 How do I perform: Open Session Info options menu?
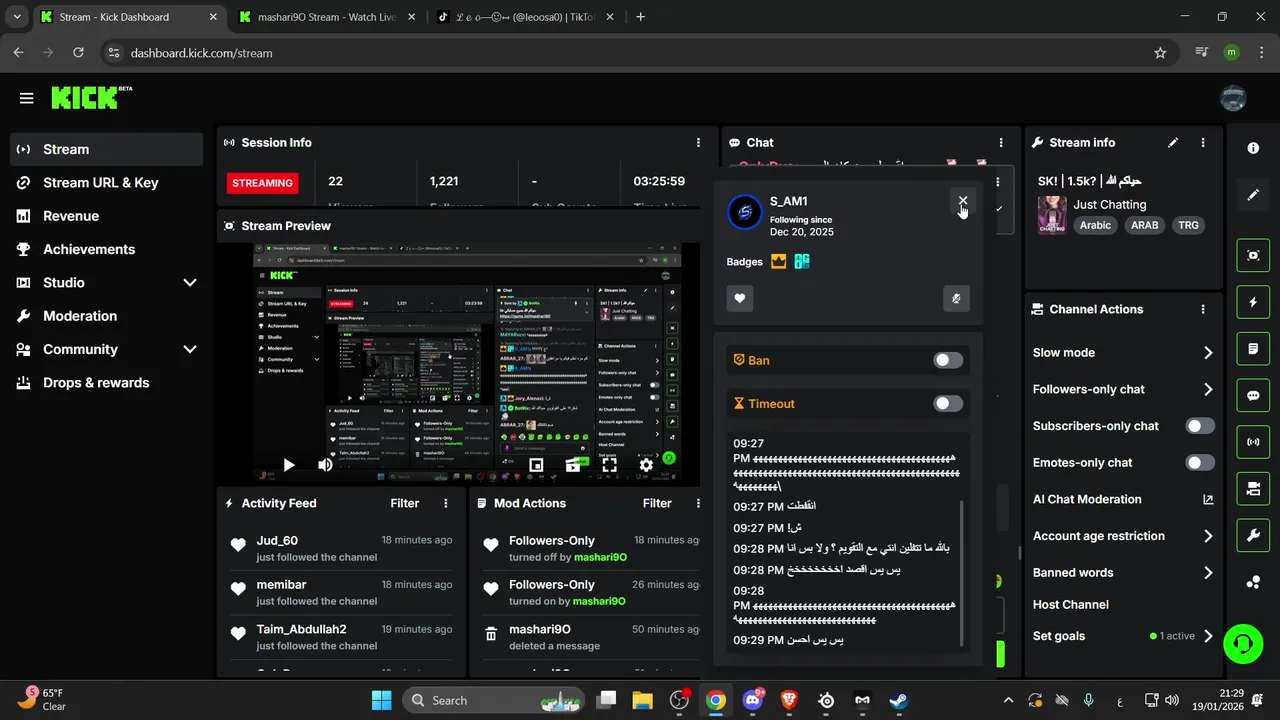coord(698,143)
